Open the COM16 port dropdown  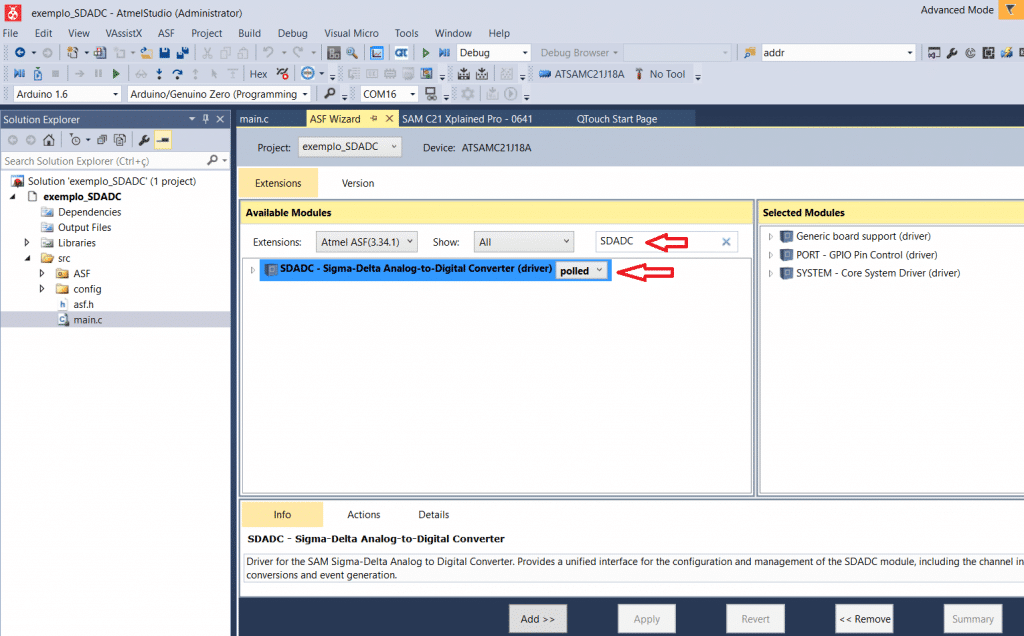(388, 94)
